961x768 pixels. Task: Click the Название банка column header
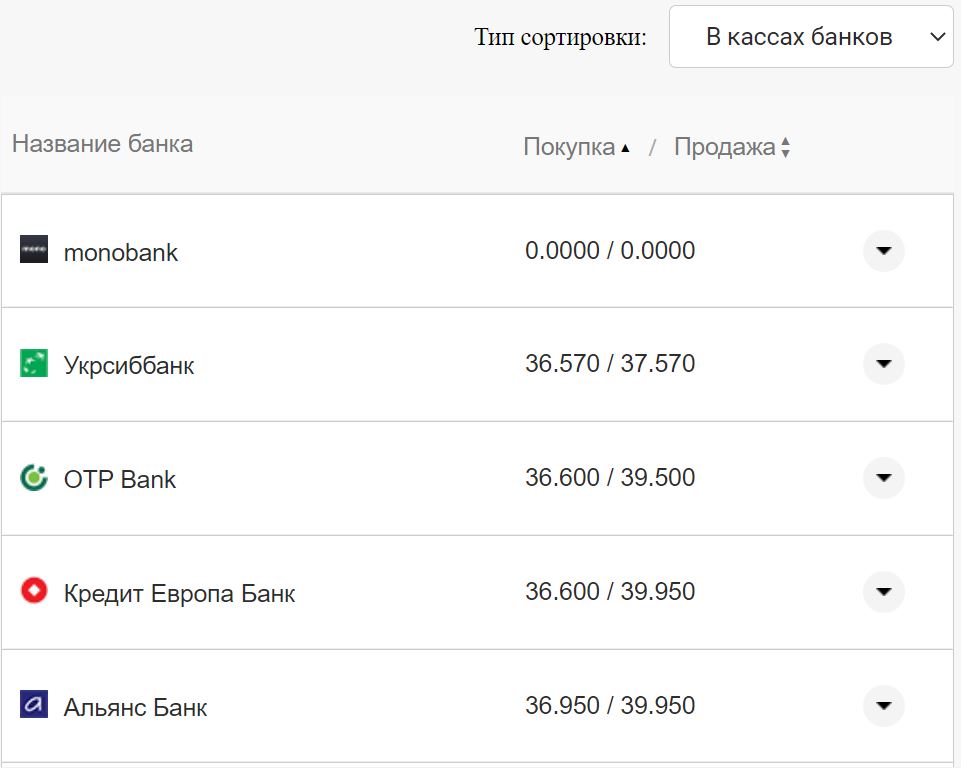[103, 144]
